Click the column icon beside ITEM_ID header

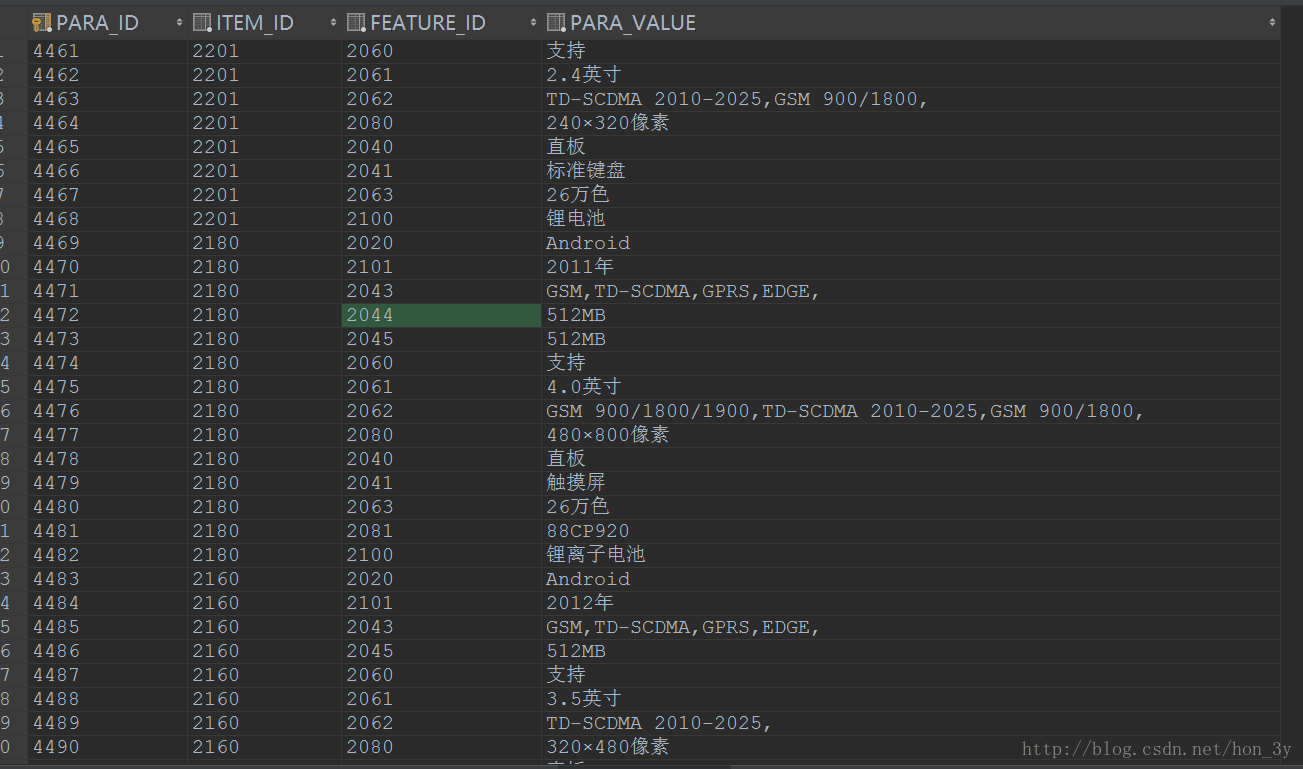point(201,23)
